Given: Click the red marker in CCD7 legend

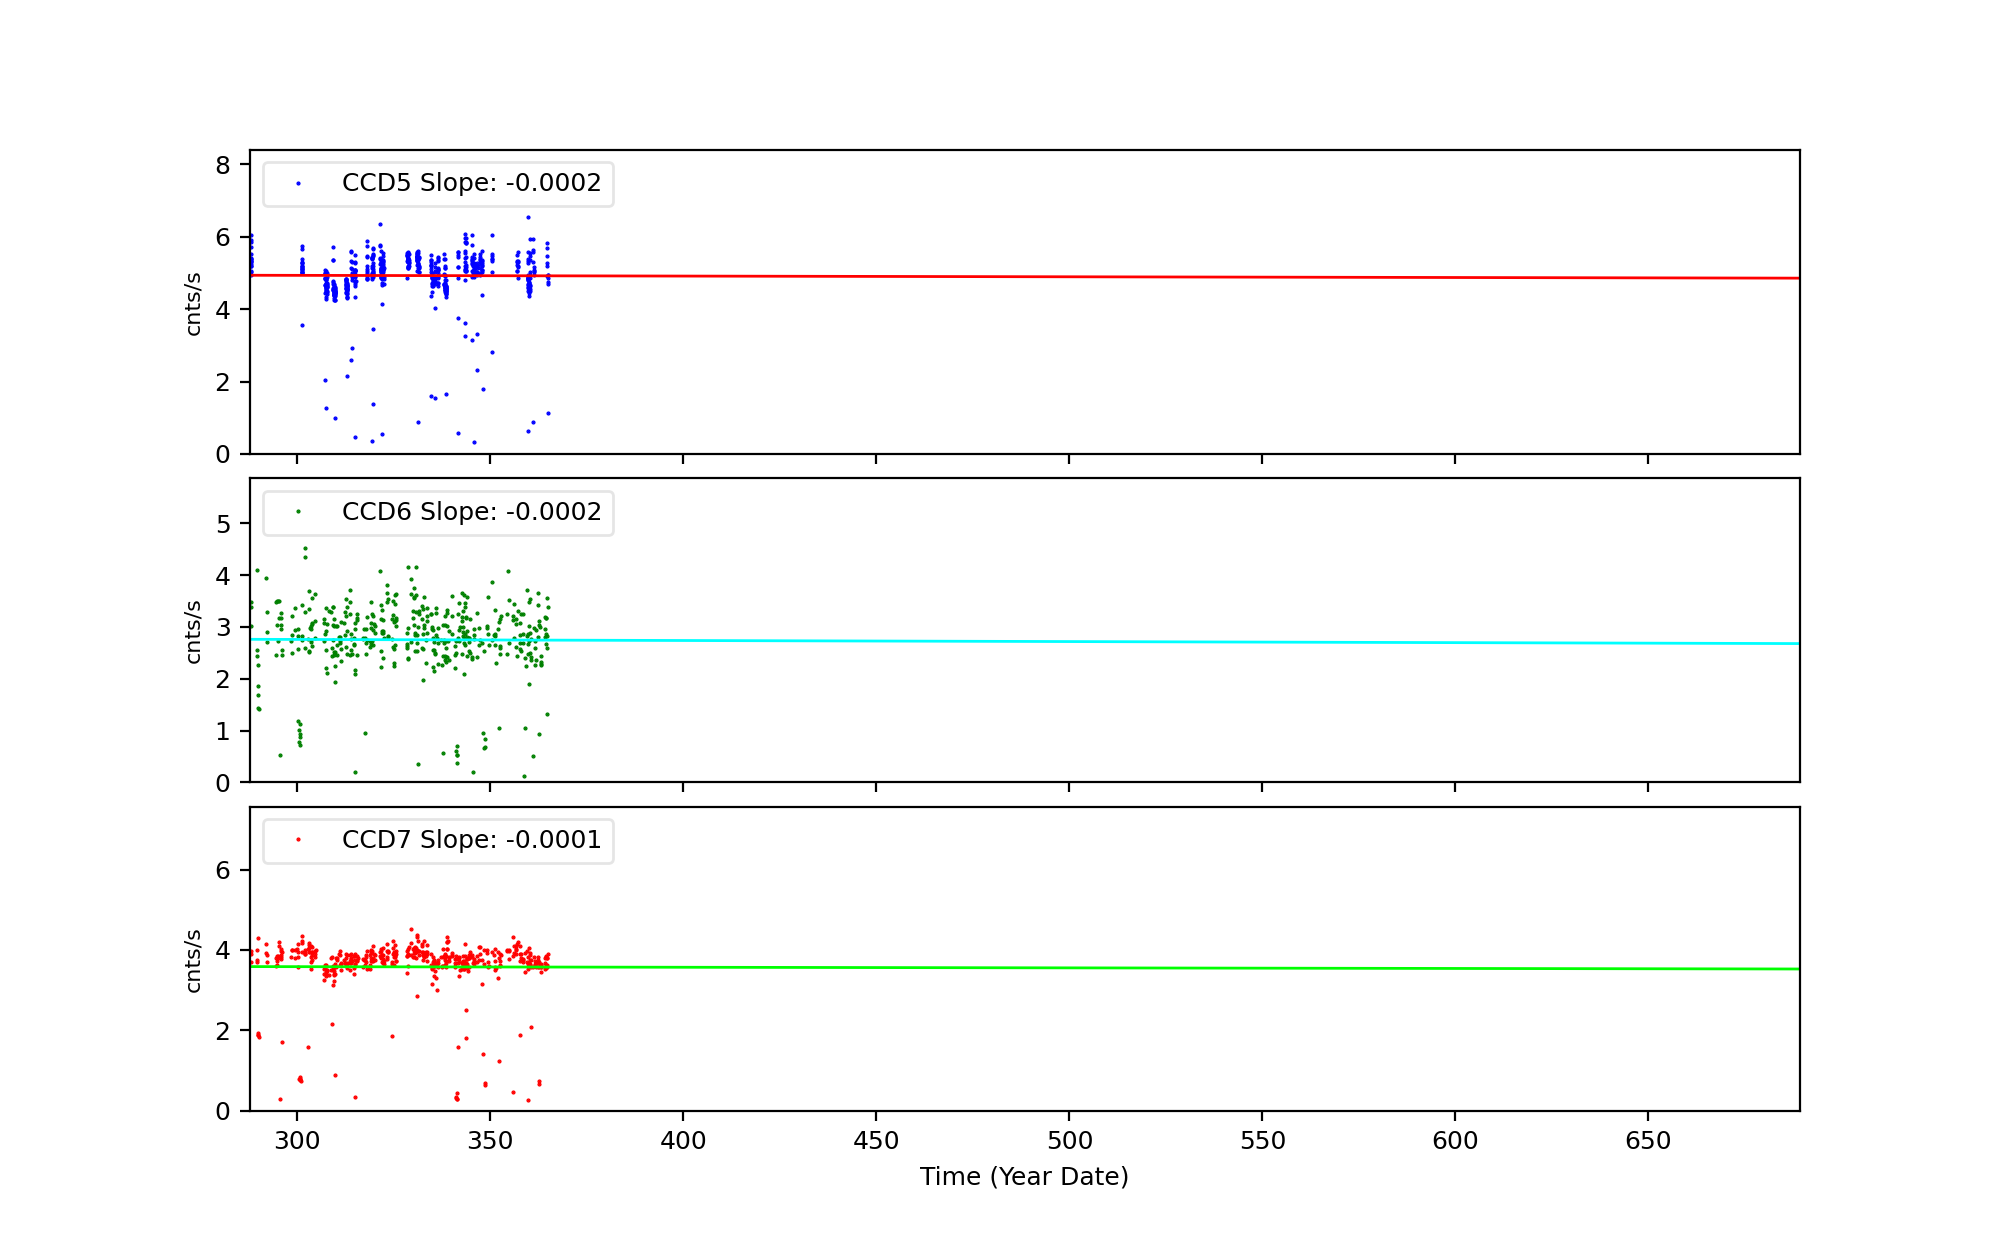Looking at the screenshot, I should [298, 840].
